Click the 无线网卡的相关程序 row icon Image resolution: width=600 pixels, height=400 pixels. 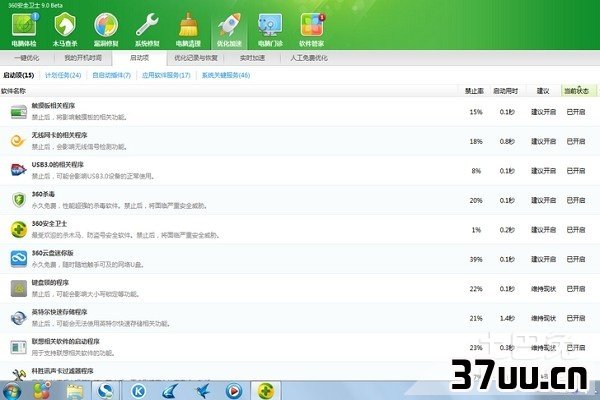(18, 141)
